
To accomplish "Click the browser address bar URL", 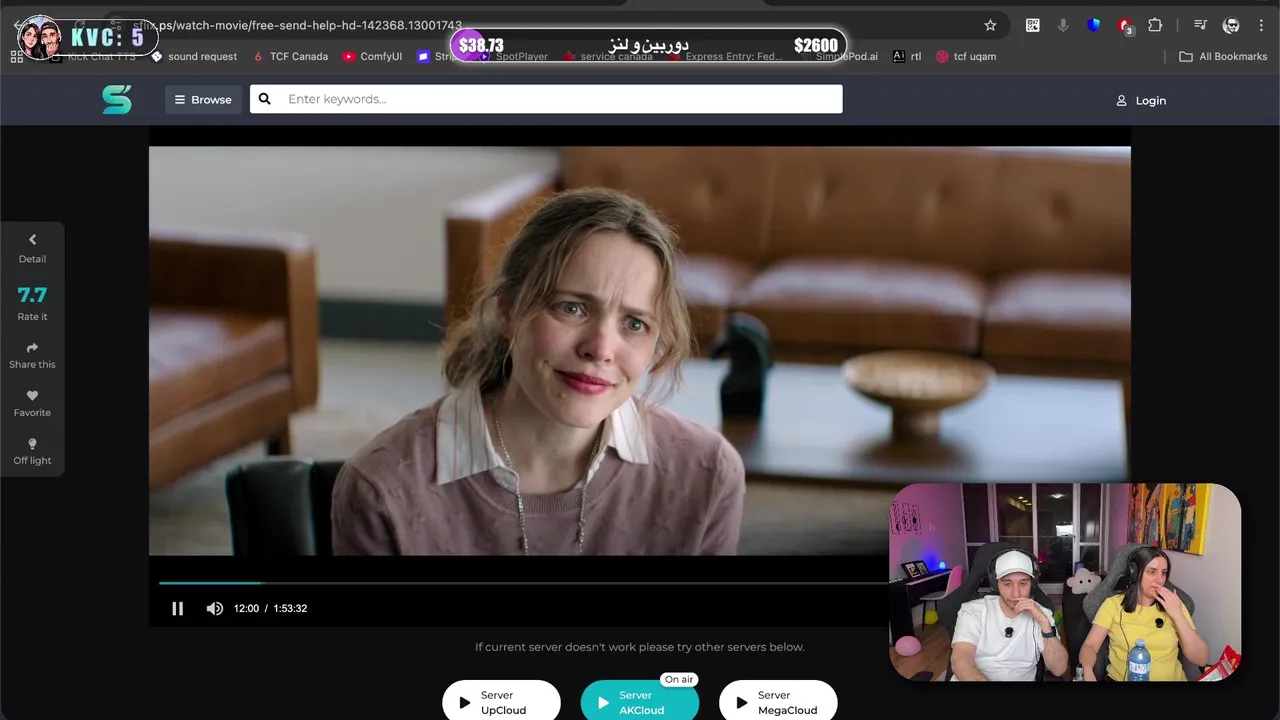I will tap(297, 25).
